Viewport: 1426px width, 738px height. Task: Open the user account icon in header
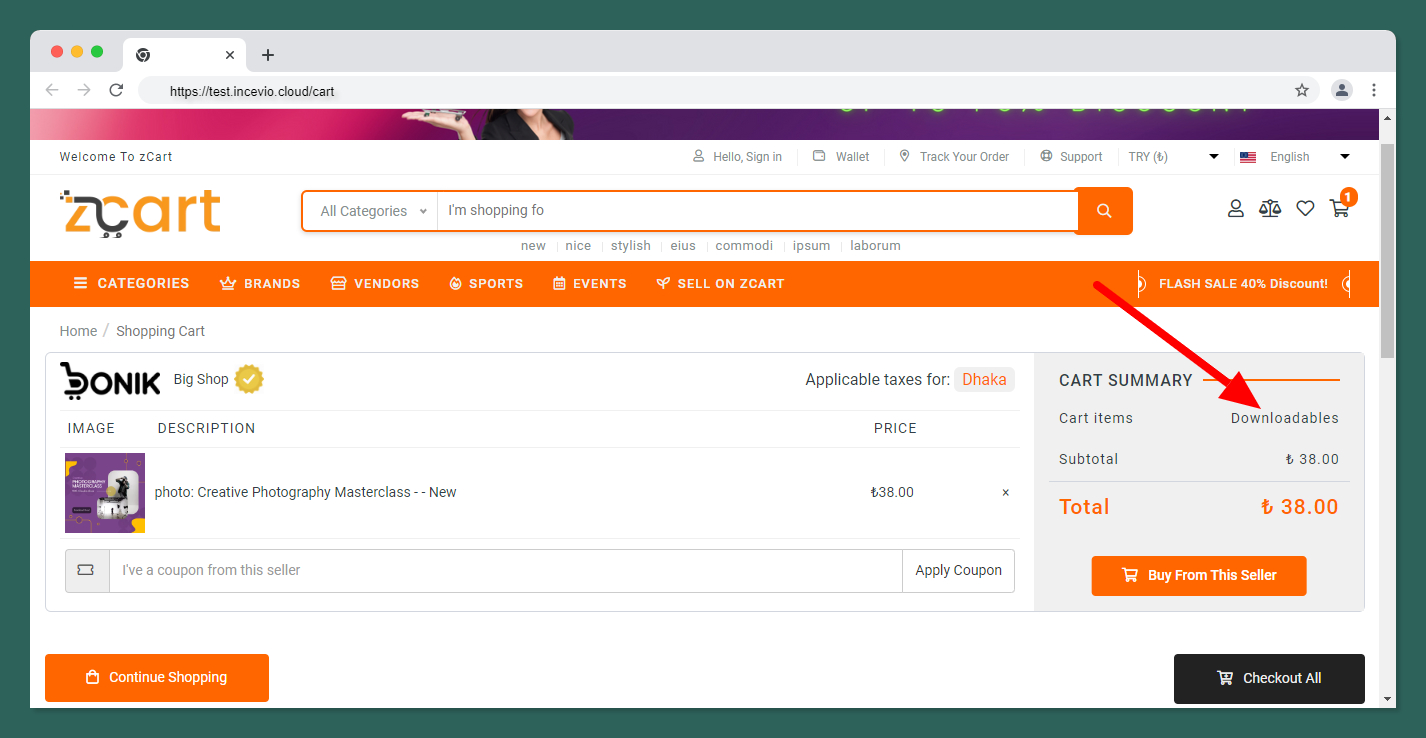click(x=1236, y=208)
